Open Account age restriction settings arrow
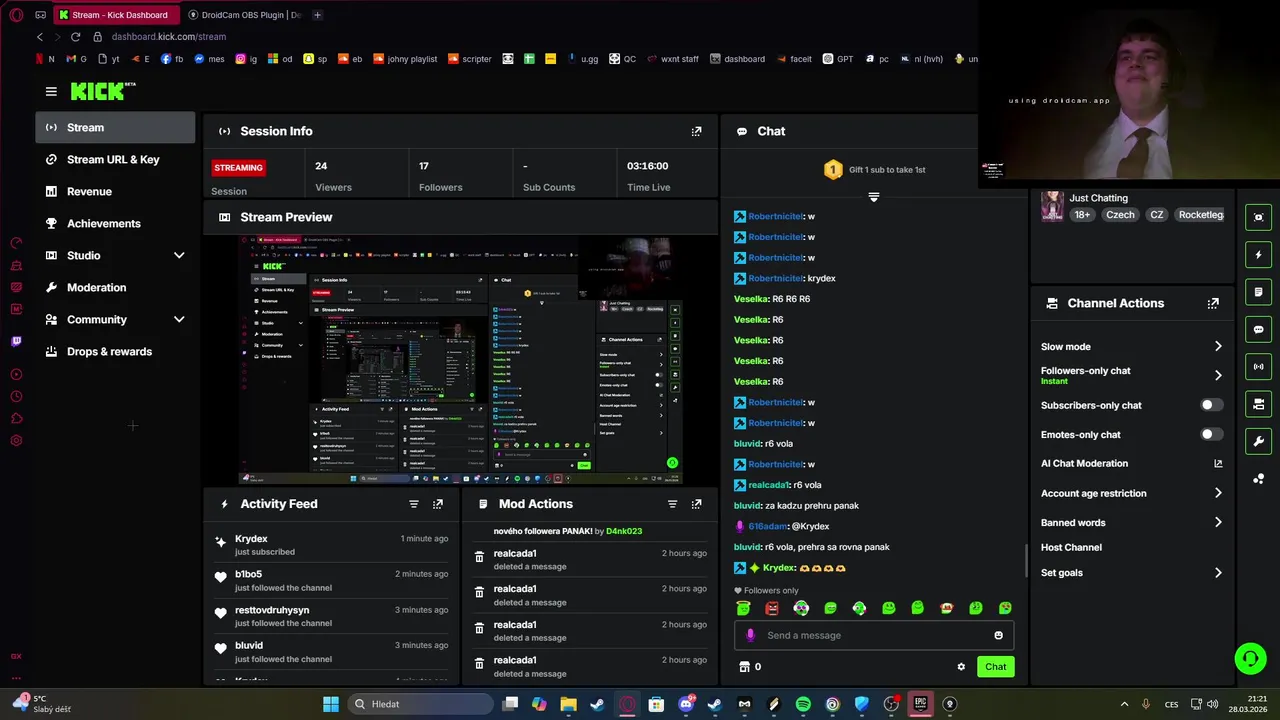The width and height of the screenshot is (1280, 720). 1218,493
